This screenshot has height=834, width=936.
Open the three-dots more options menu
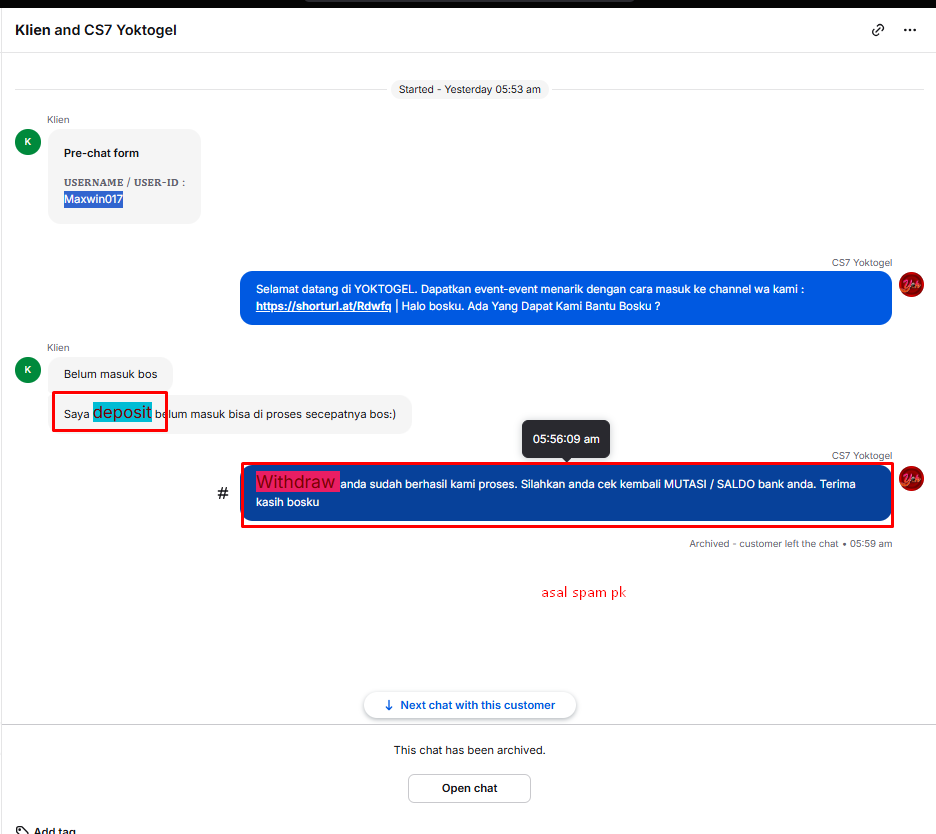(x=910, y=30)
